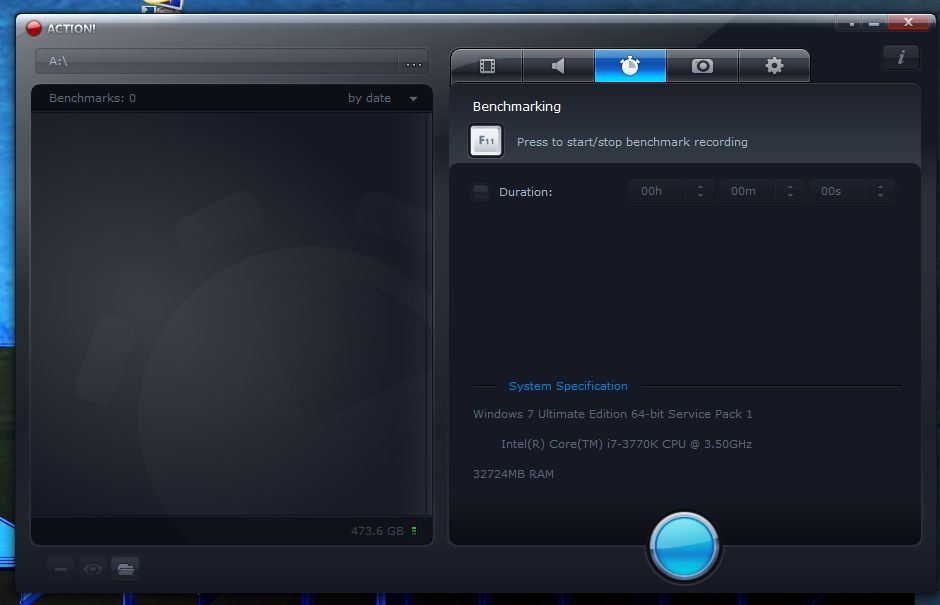Click the 'Benchmarks: 0' label
This screenshot has width=940, height=605.
92,98
